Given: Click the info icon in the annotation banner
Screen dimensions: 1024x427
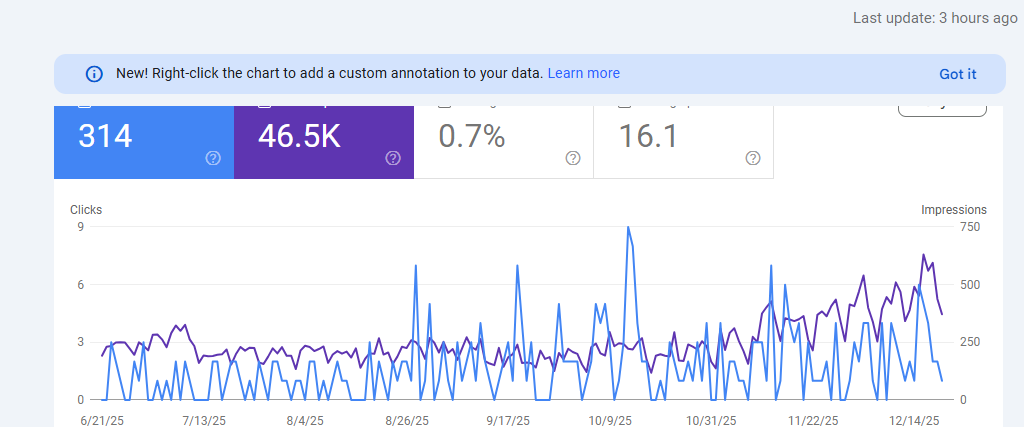Looking at the screenshot, I should (94, 74).
